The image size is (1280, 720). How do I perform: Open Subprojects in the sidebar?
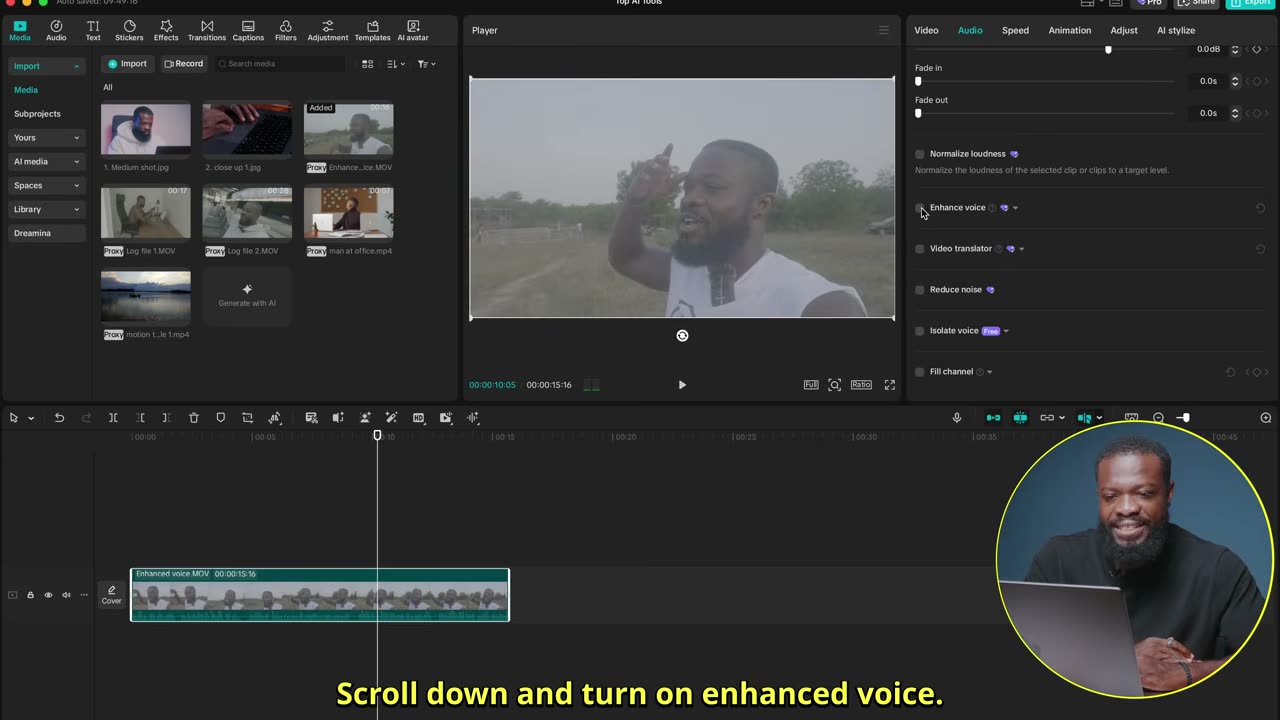pyautogui.click(x=37, y=114)
